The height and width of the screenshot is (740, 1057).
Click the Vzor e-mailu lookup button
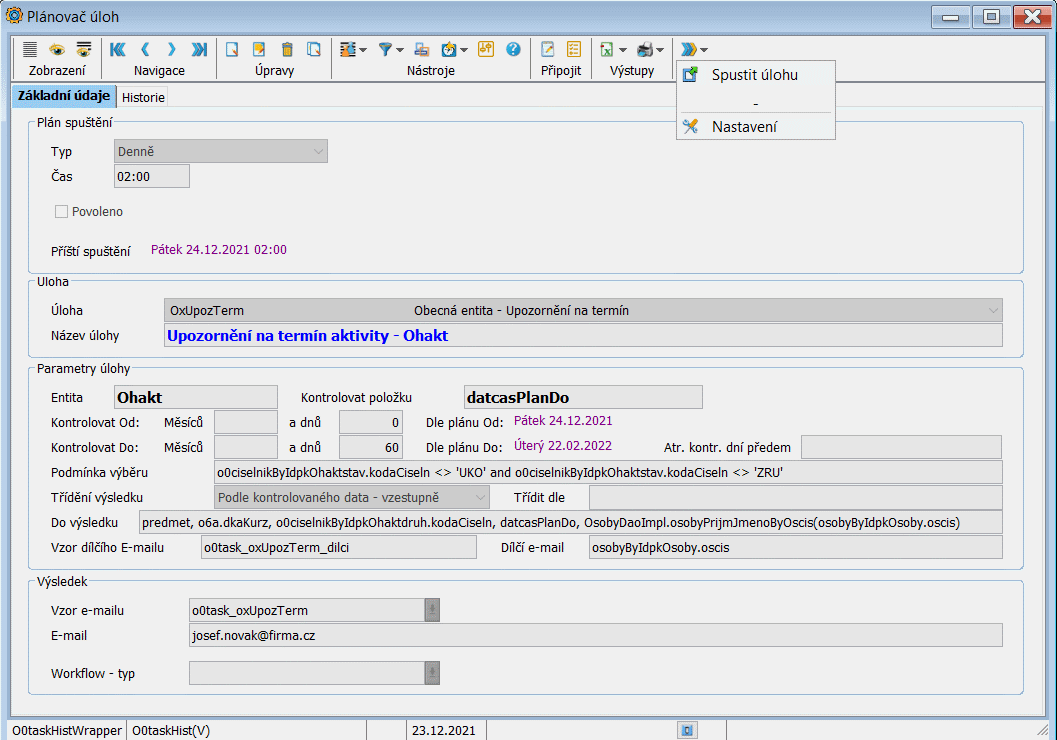coord(432,610)
